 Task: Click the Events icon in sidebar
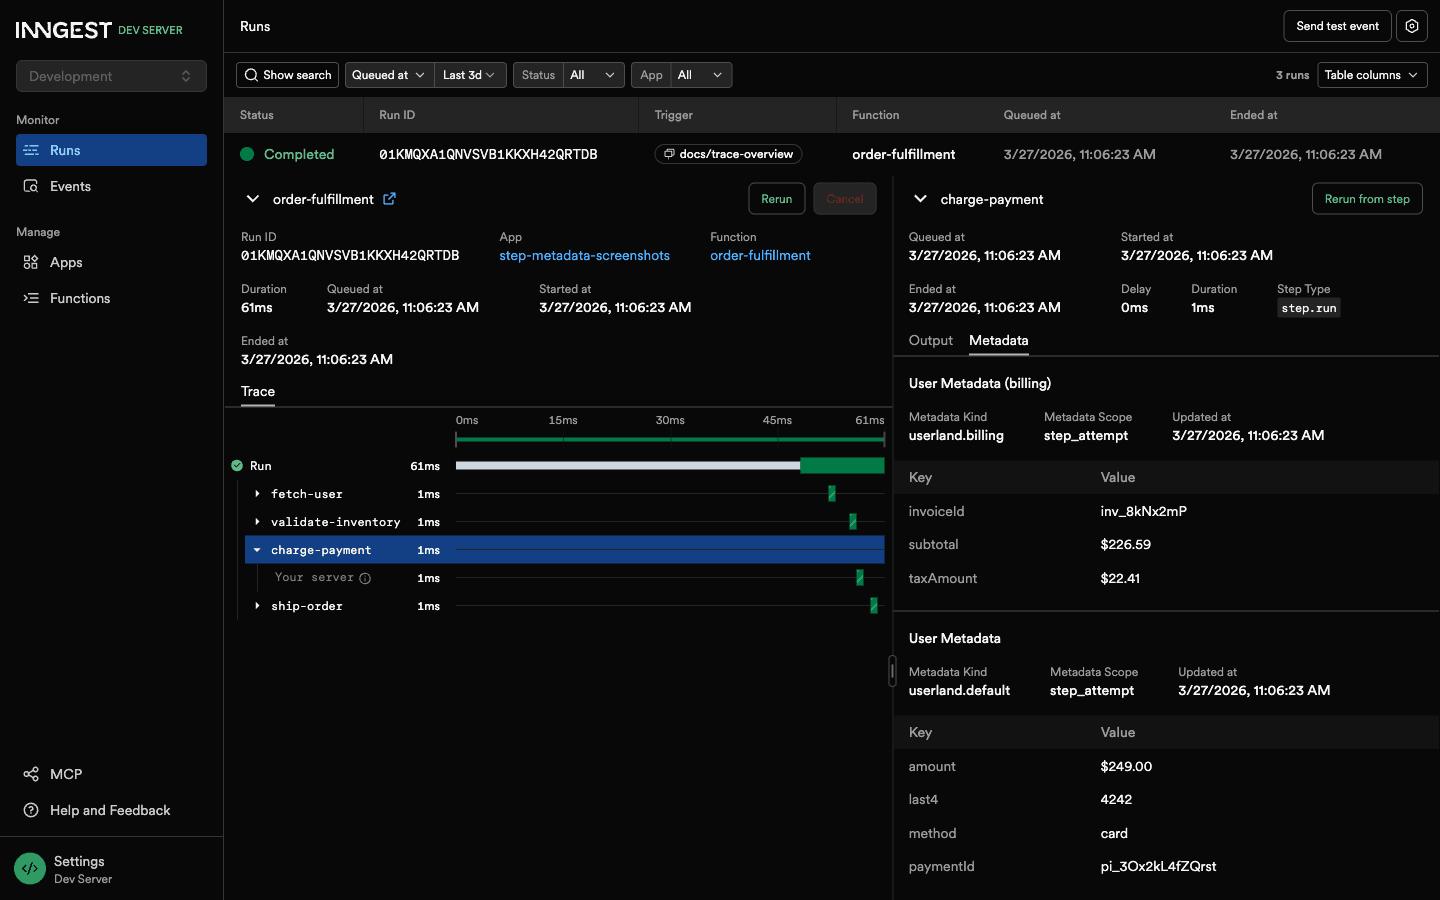31,186
